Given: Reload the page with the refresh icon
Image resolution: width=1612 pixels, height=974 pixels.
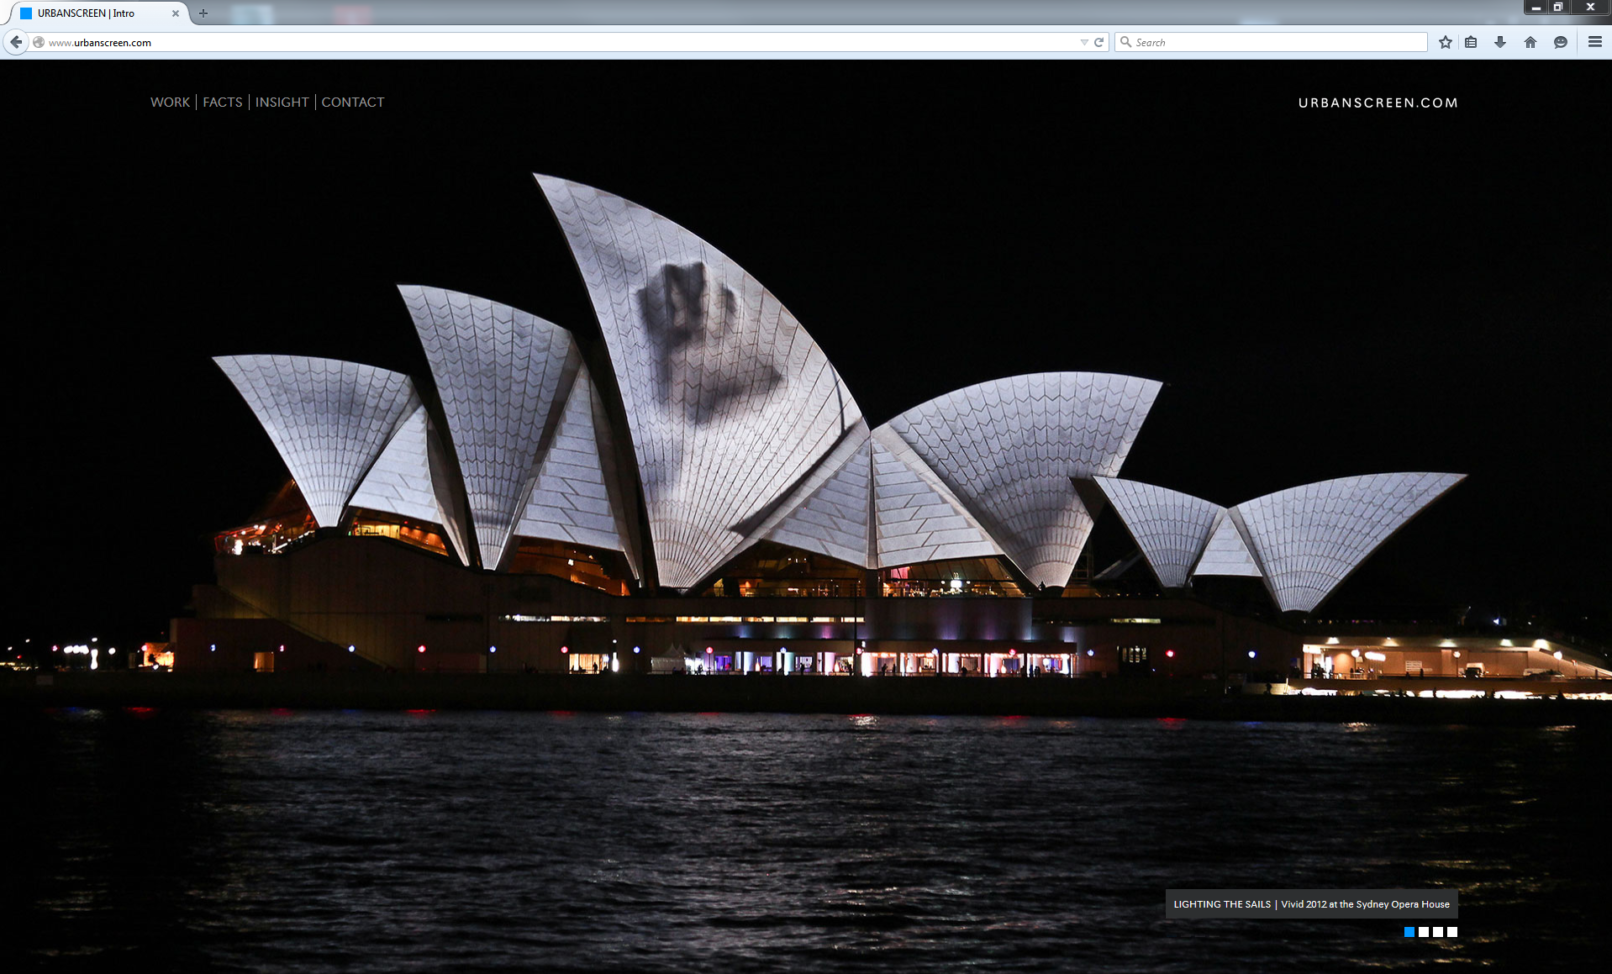Looking at the screenshot, I should tap(1099, 42).
